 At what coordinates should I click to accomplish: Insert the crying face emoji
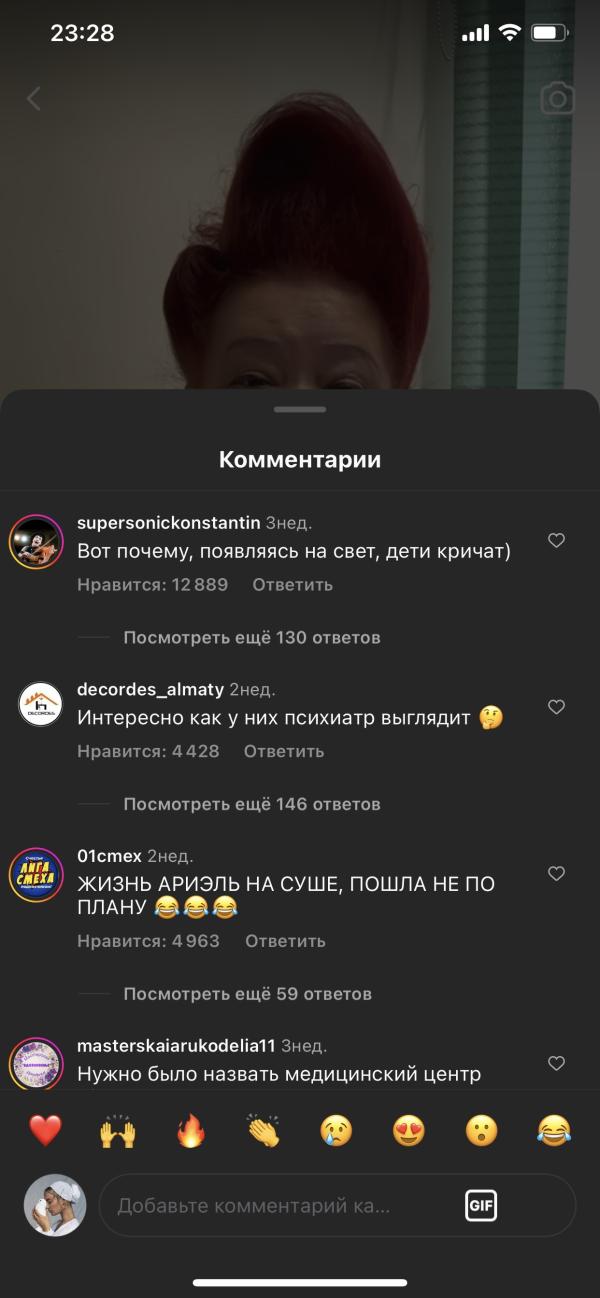[336, 1131]
